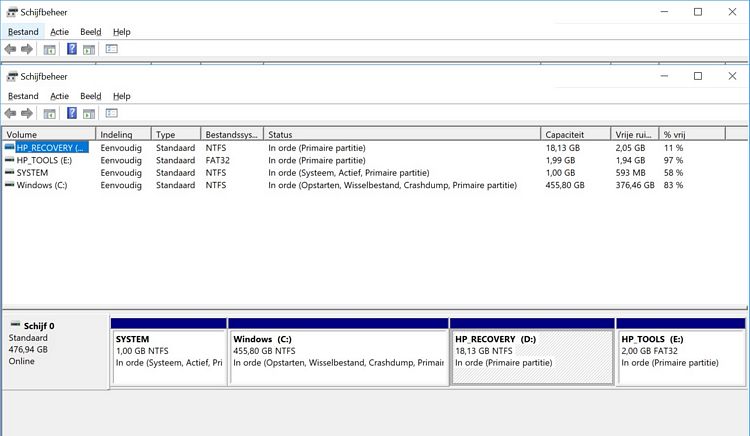Screen dimensions: 750x436
Task: Toggle action pane icon in front window toolbar
Action: pyautogui.click(x=89, y=114)
